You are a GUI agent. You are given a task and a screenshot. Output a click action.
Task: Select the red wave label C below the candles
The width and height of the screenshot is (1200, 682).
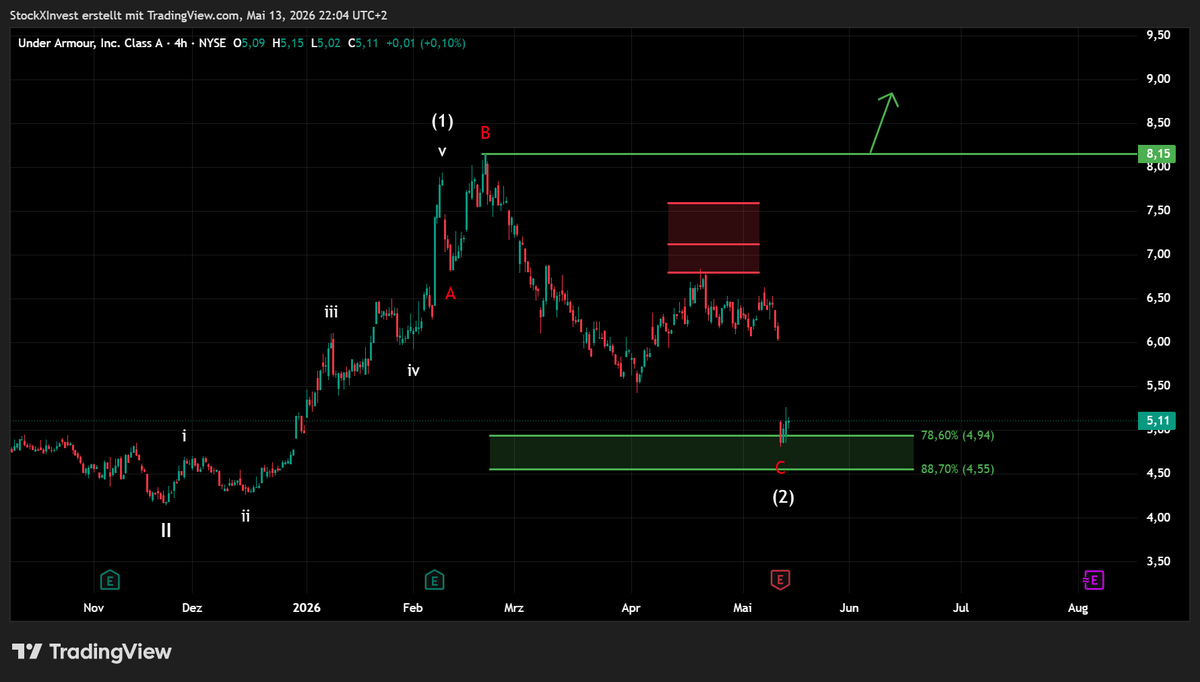pyautogui.click(x=780, y=467)
